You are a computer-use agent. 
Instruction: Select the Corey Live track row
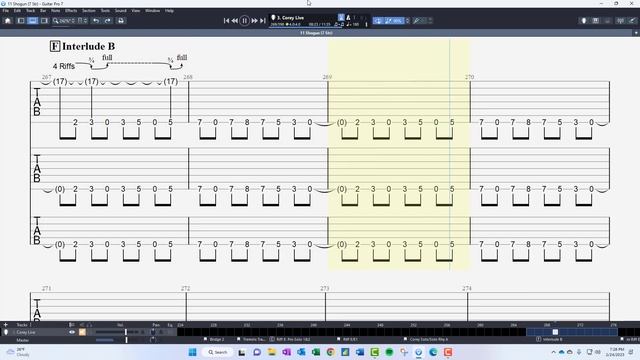point(89,332)
